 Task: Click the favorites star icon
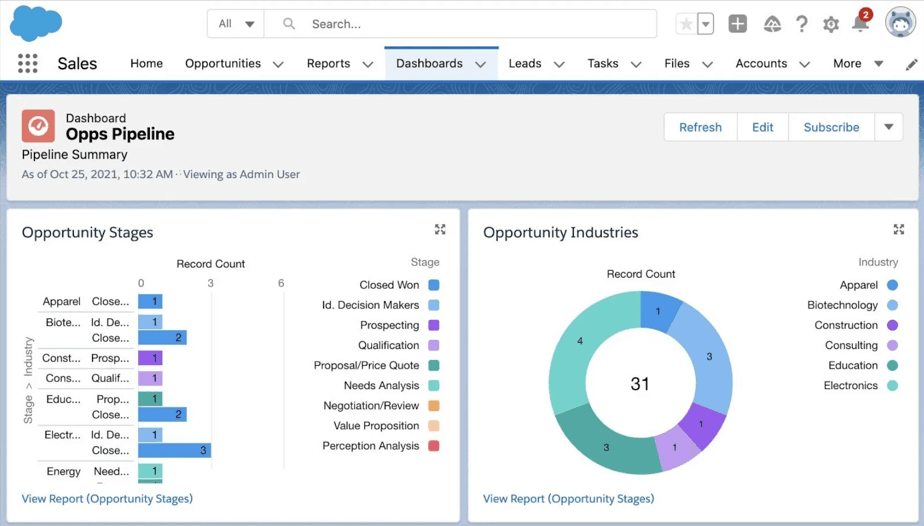(686, 24)
